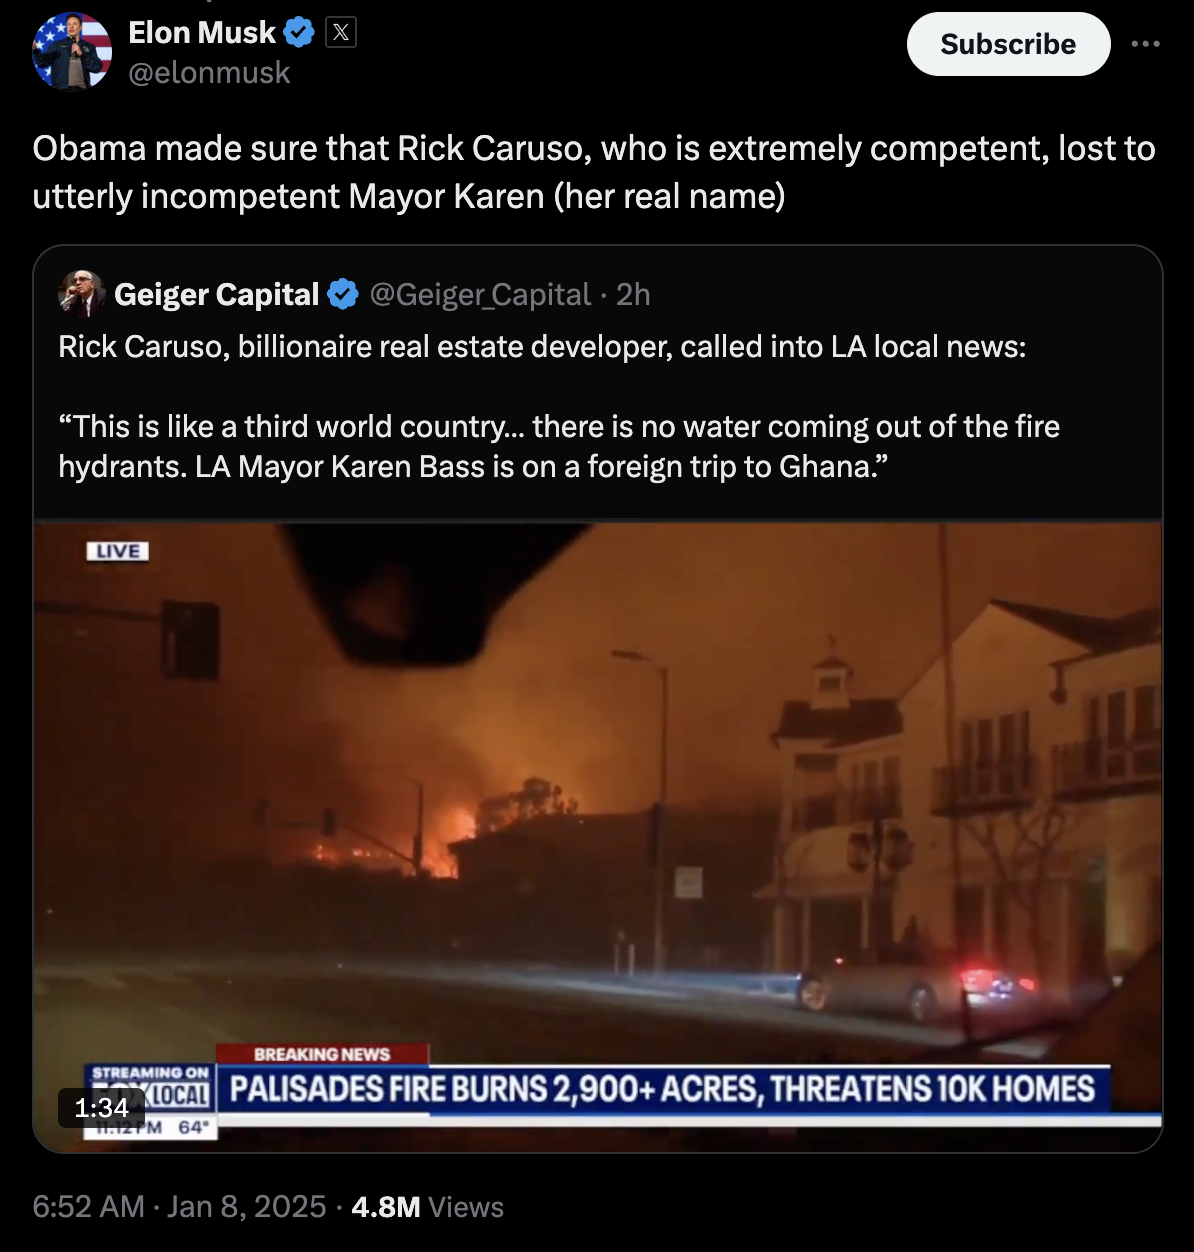Click the 1:34 video duration badge

click(x=102, y=1108)
